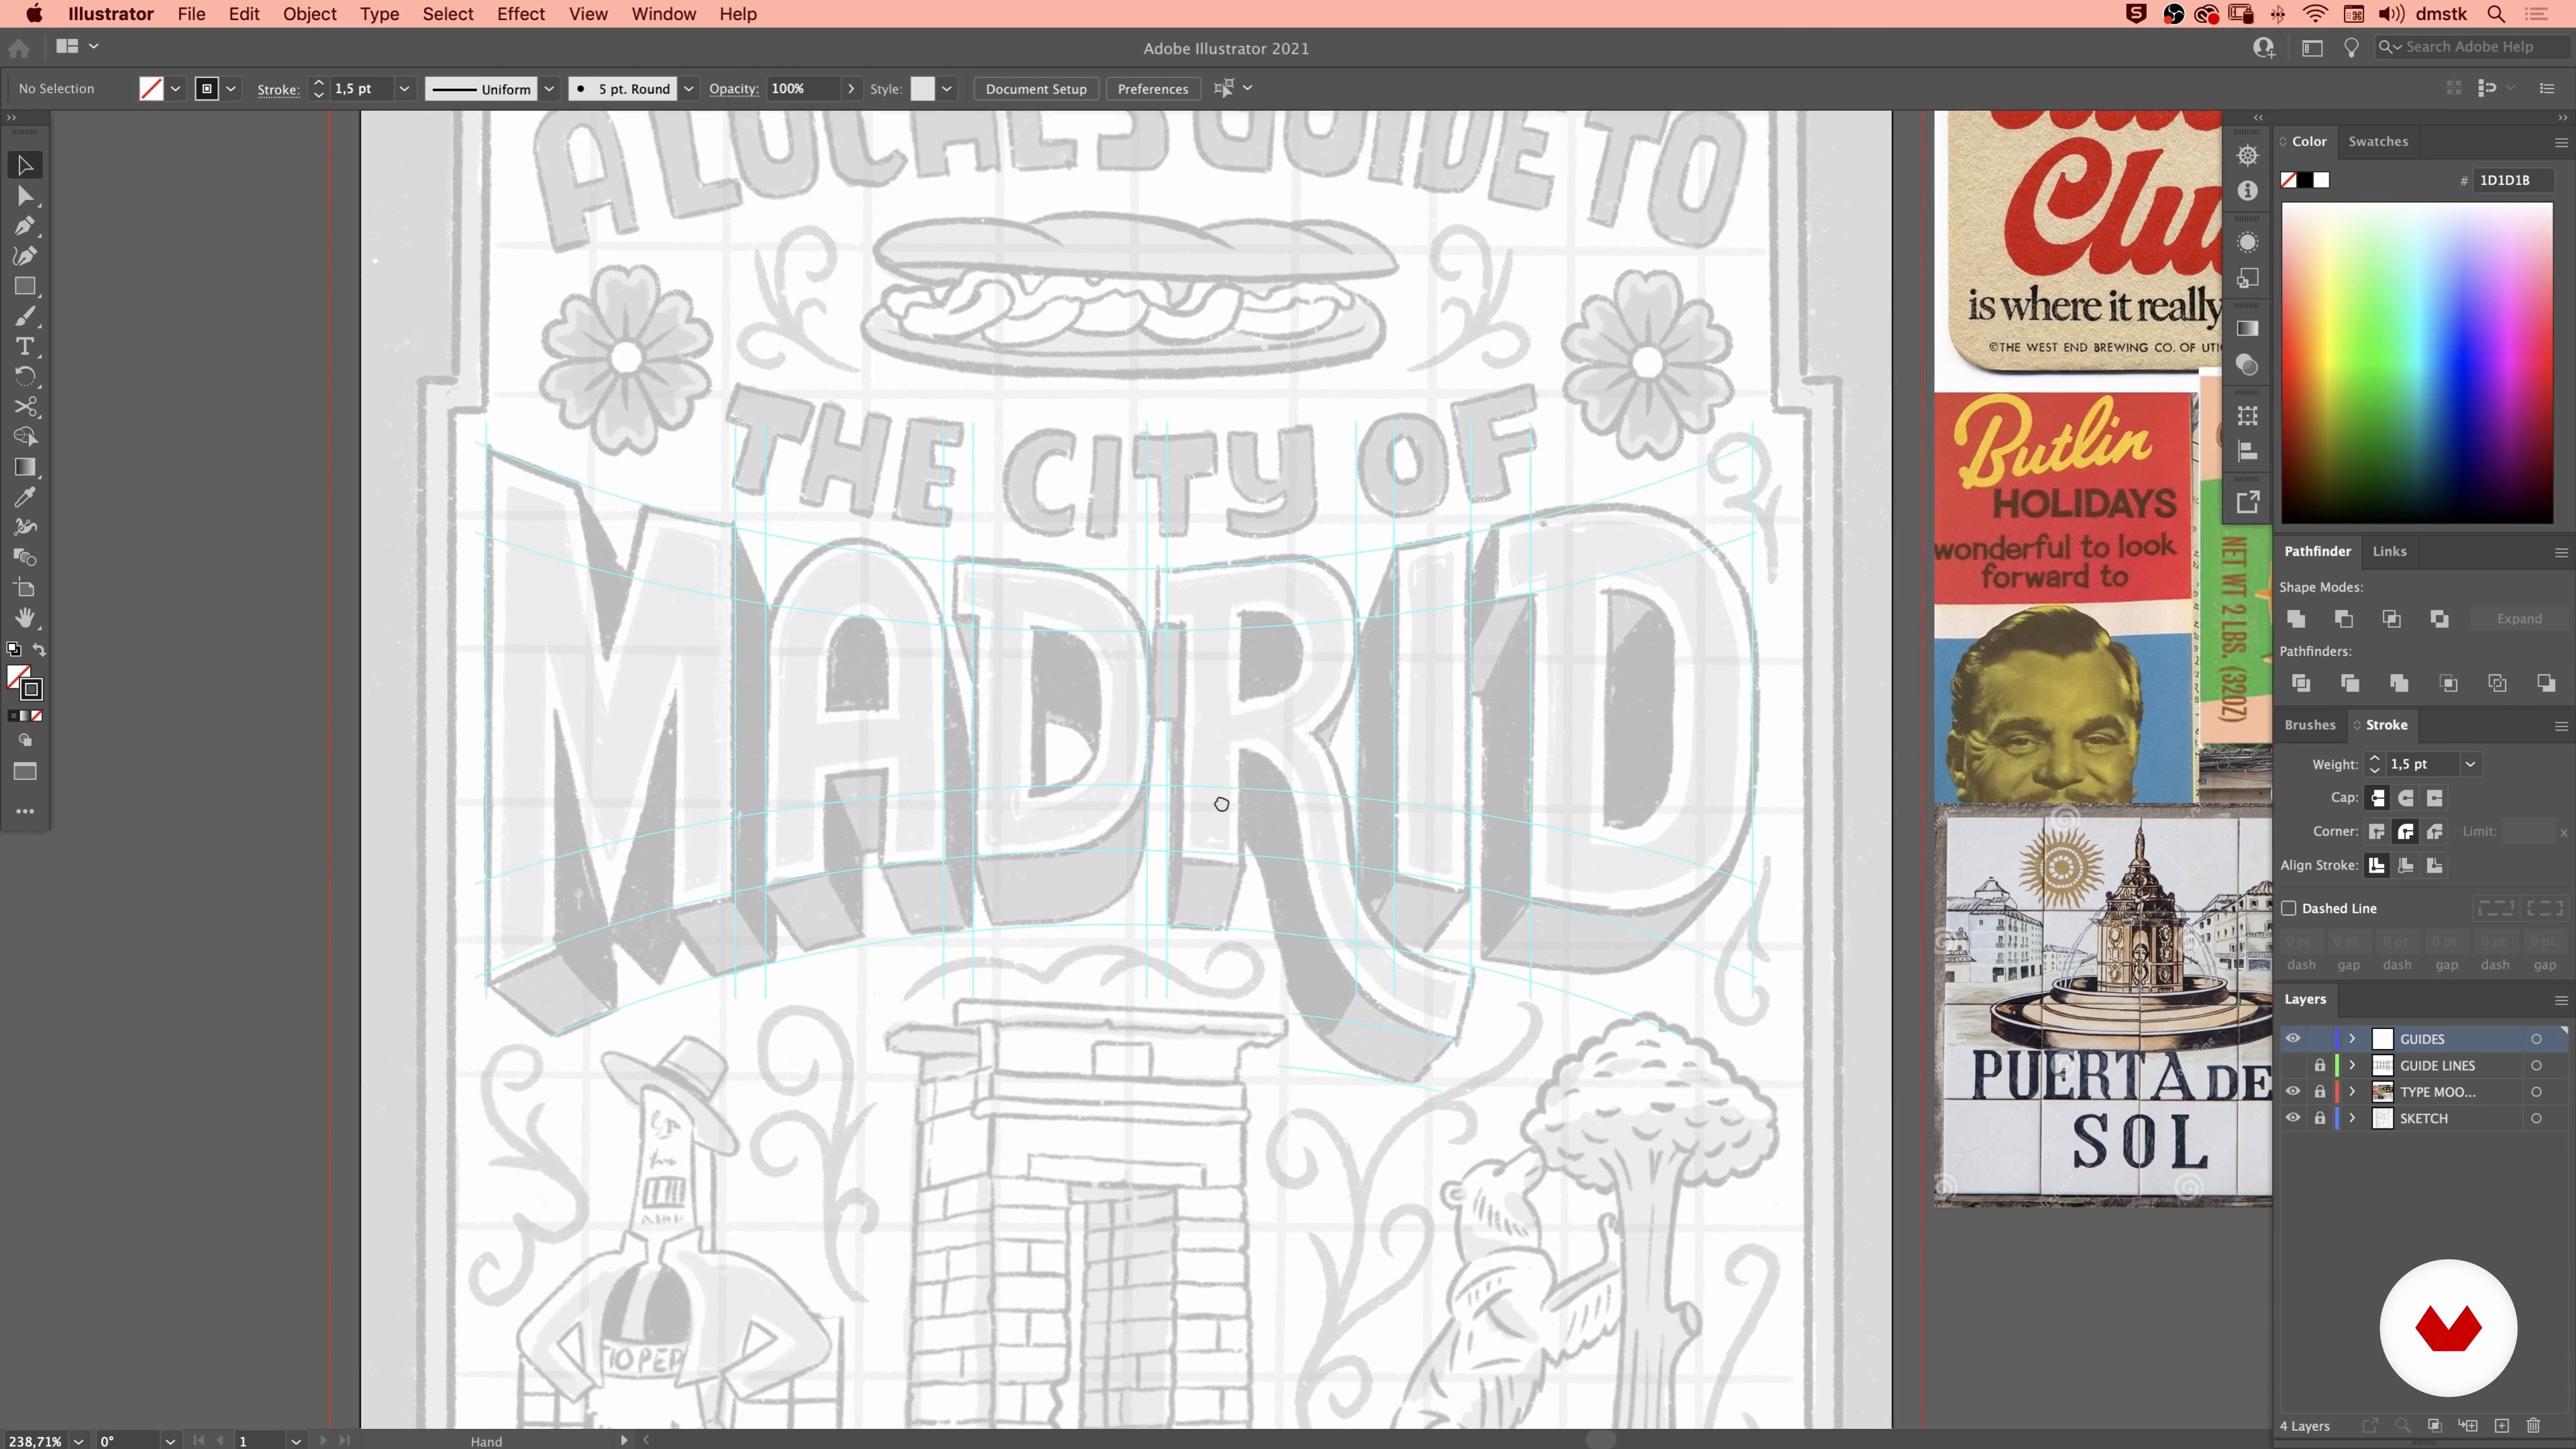Image resolution: width=2576 pixels, height=1449 pixels.
Task: Select the Selection tool
Action: click(25, 165)
